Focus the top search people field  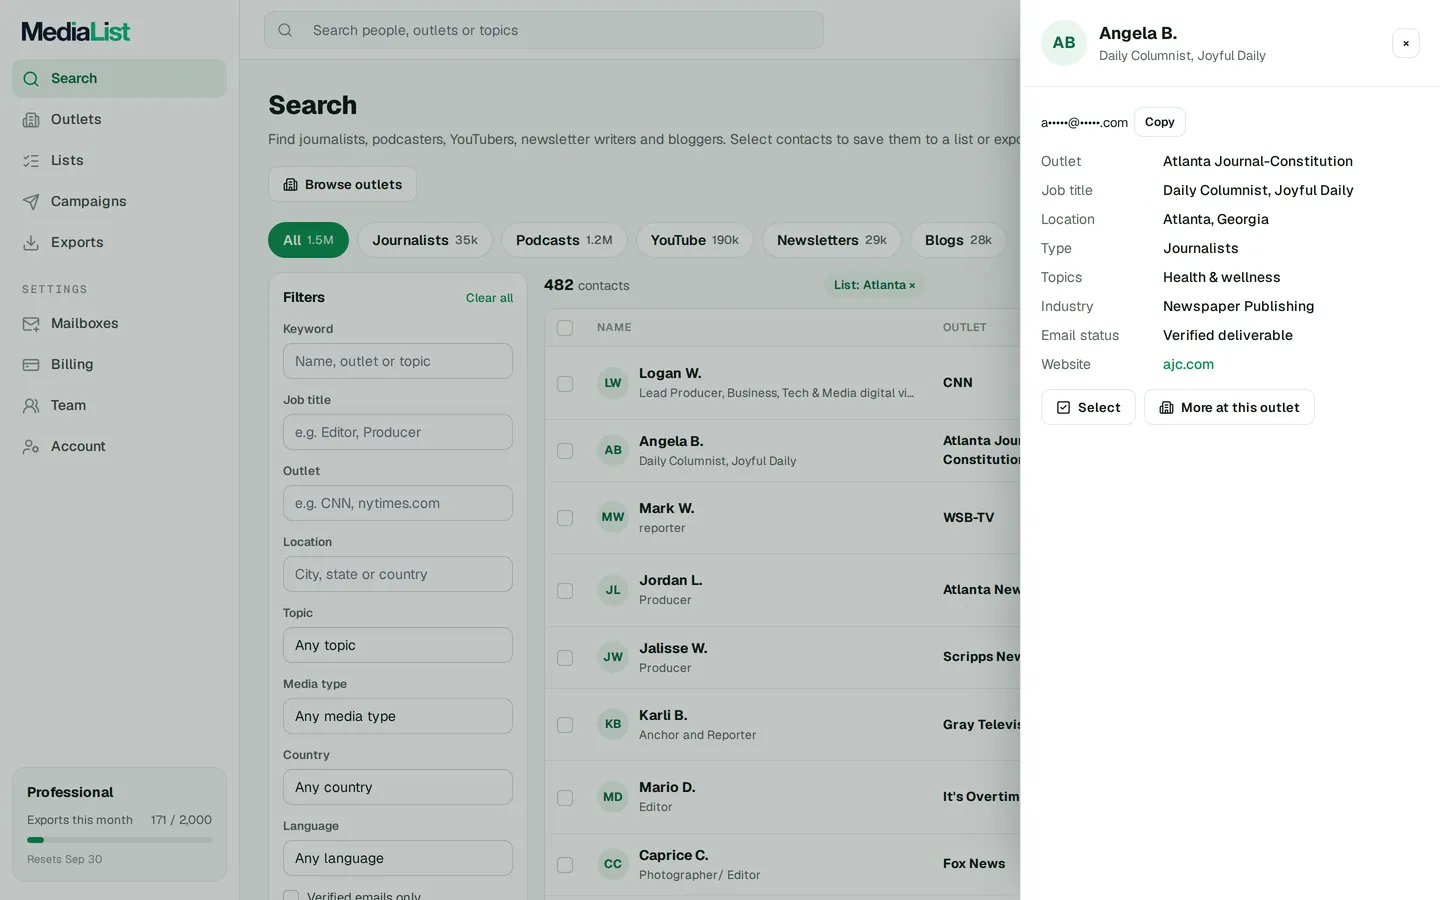tap(544, 30)
